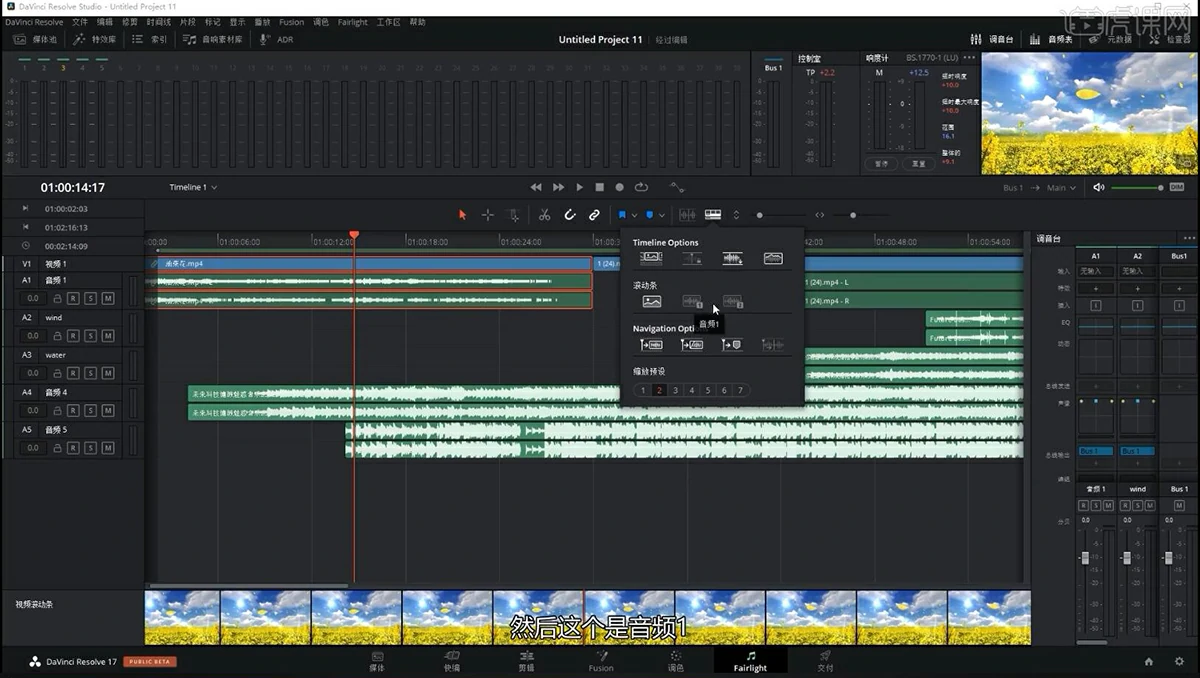Click the 01:00:14:17 timecode display
The width and height of the screenshot is (1200, 678).
point(72,187)
